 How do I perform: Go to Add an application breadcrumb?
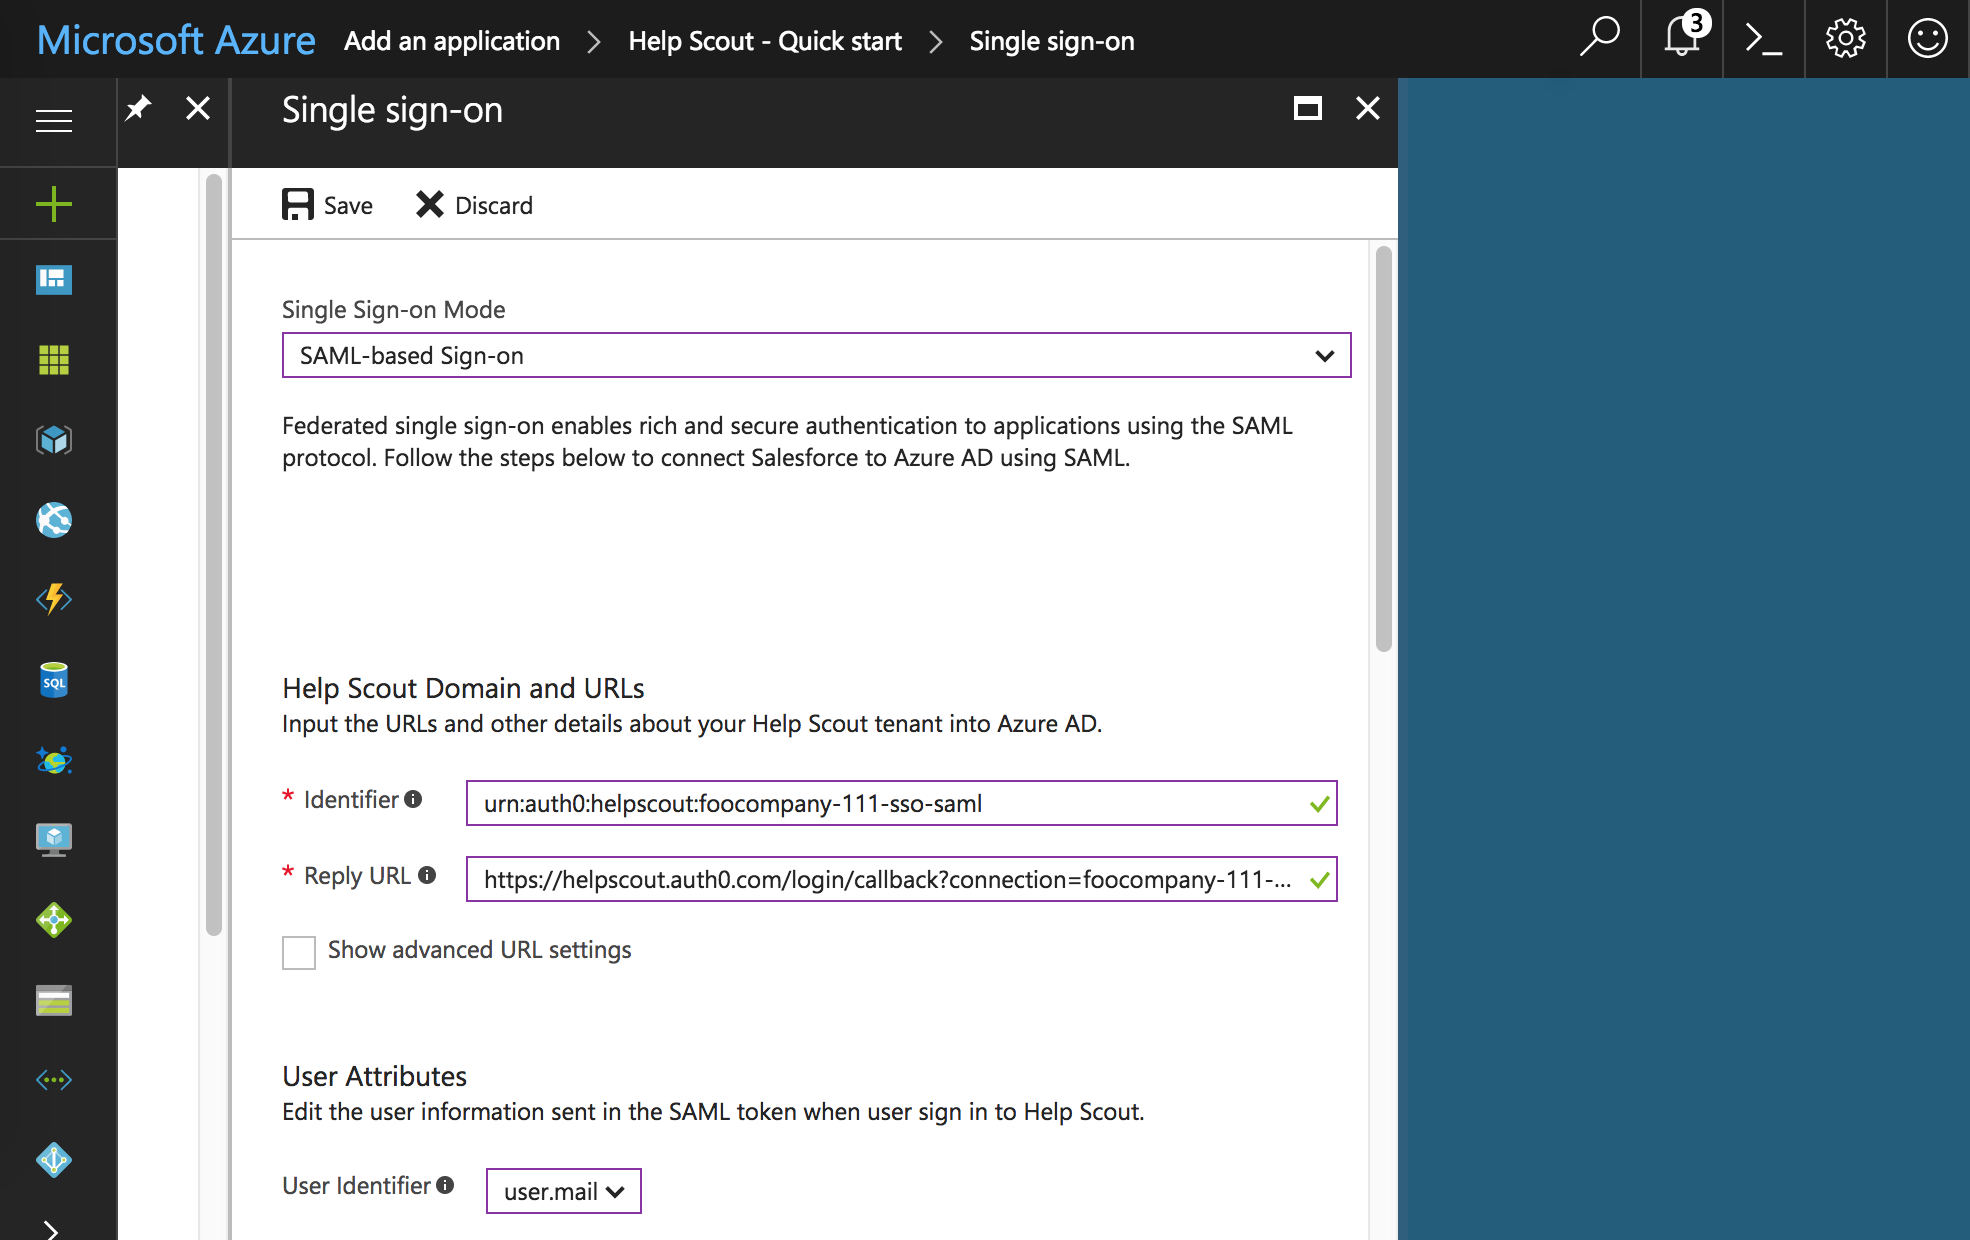click(452, 41)
